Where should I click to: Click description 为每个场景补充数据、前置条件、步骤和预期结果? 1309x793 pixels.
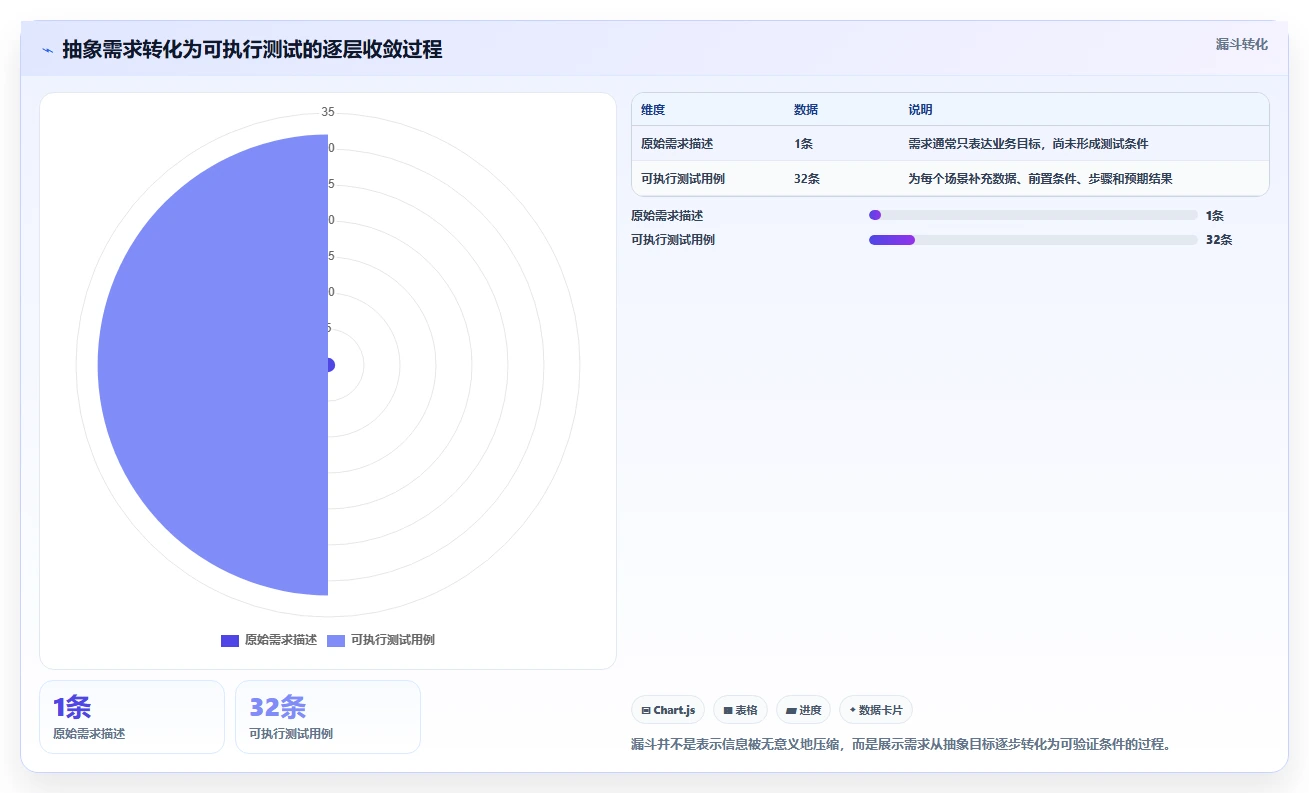(x=1040, y=178)
